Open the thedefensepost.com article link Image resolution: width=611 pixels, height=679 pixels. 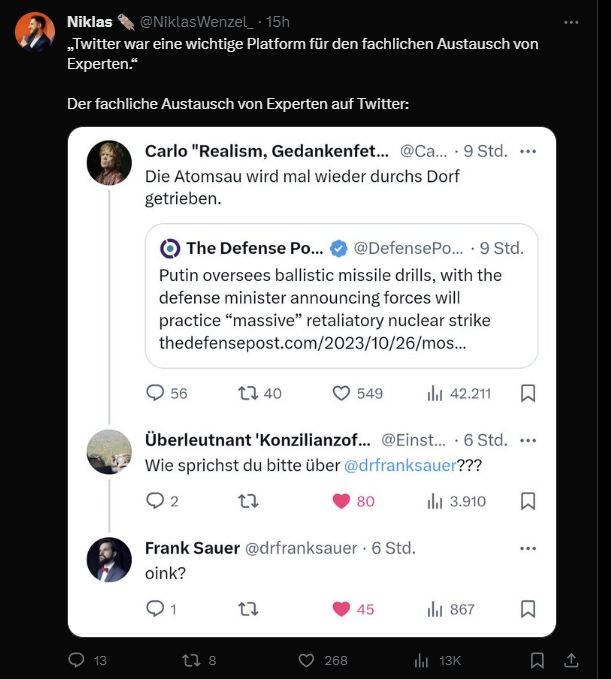[x=312, y=343]
